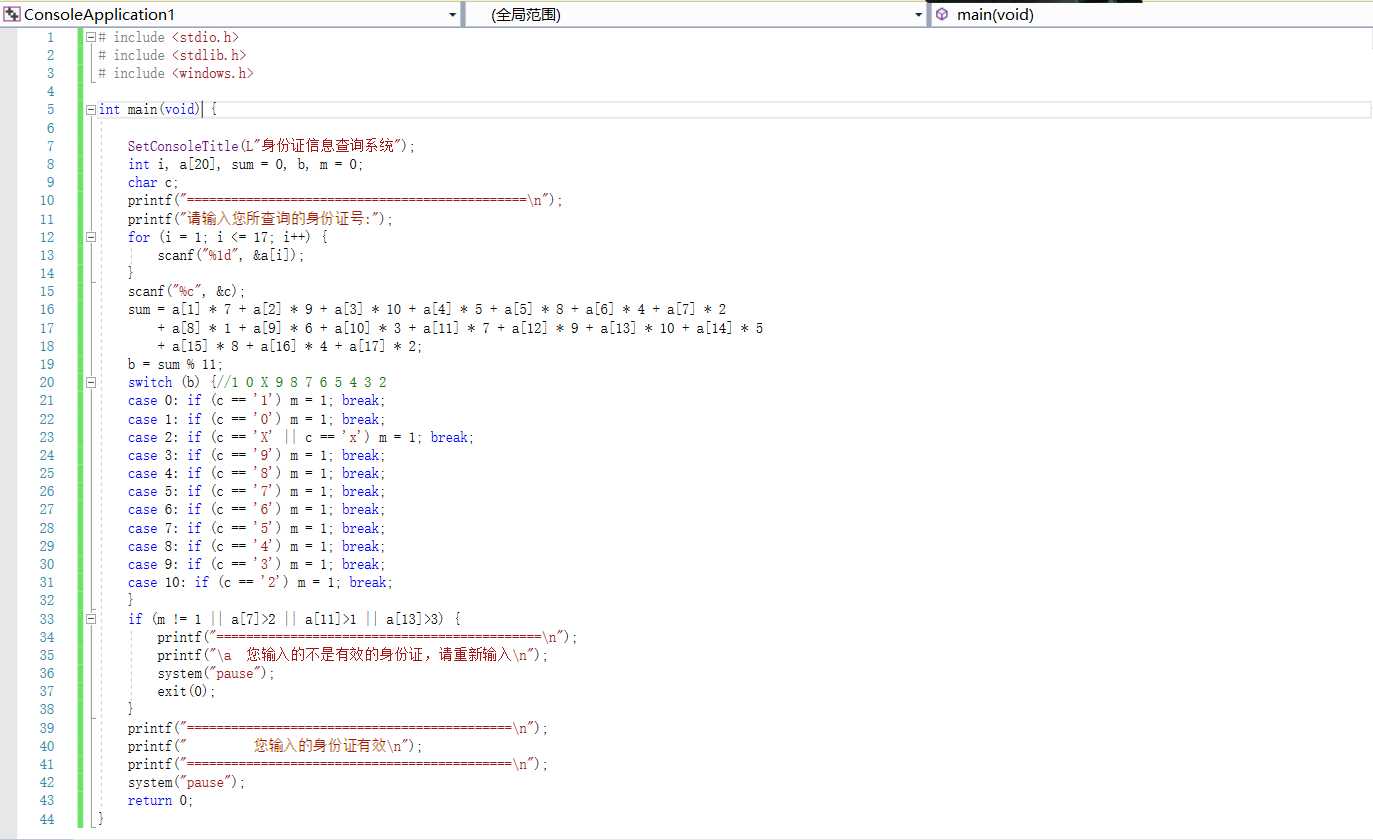Screen dimensions: 1373x840
Task: Collapse the main function at line 5
Action: 90,110
